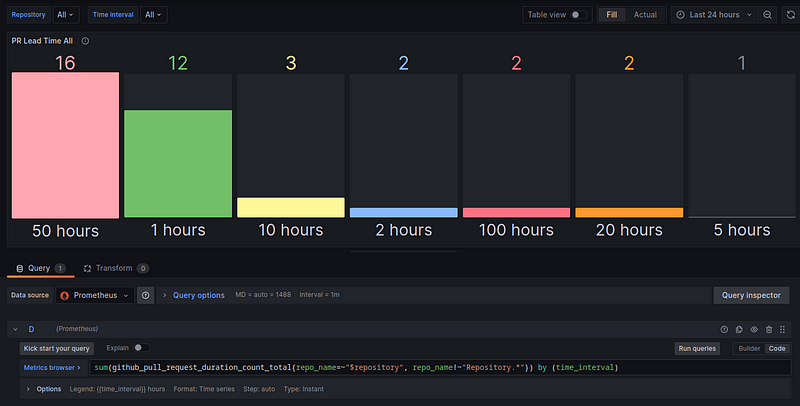Viewport: 800px width, 406px height.
Task: Delete query D with the trash icon
Action: (769, 329)
